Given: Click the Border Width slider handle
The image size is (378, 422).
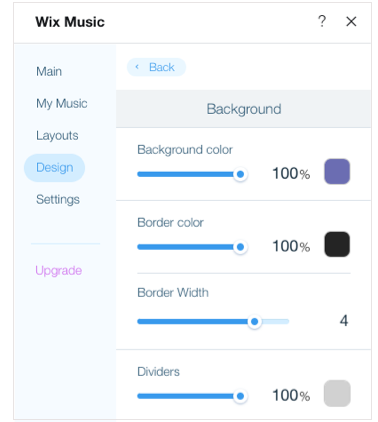Looking at the screenshot, I should click(254, 322).
